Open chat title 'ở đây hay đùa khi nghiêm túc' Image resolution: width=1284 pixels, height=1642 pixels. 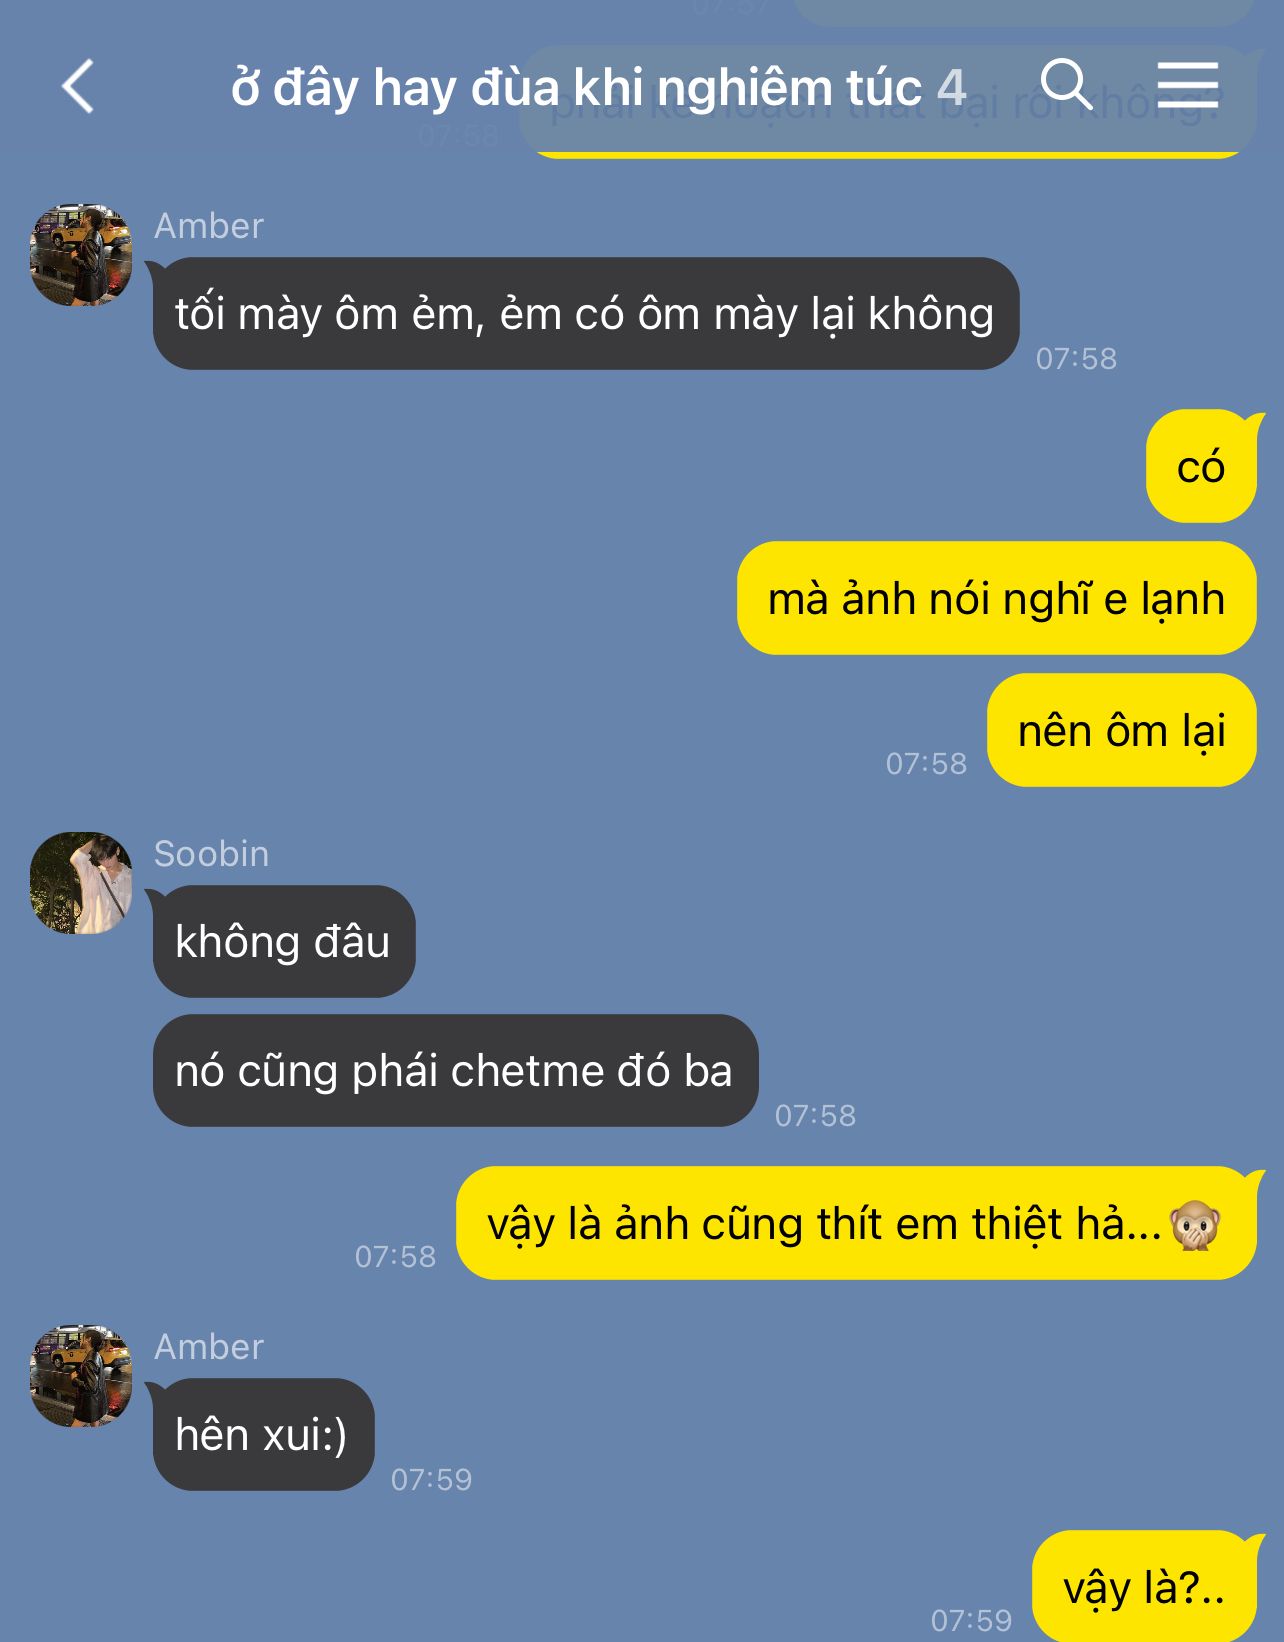coord(576,87)
